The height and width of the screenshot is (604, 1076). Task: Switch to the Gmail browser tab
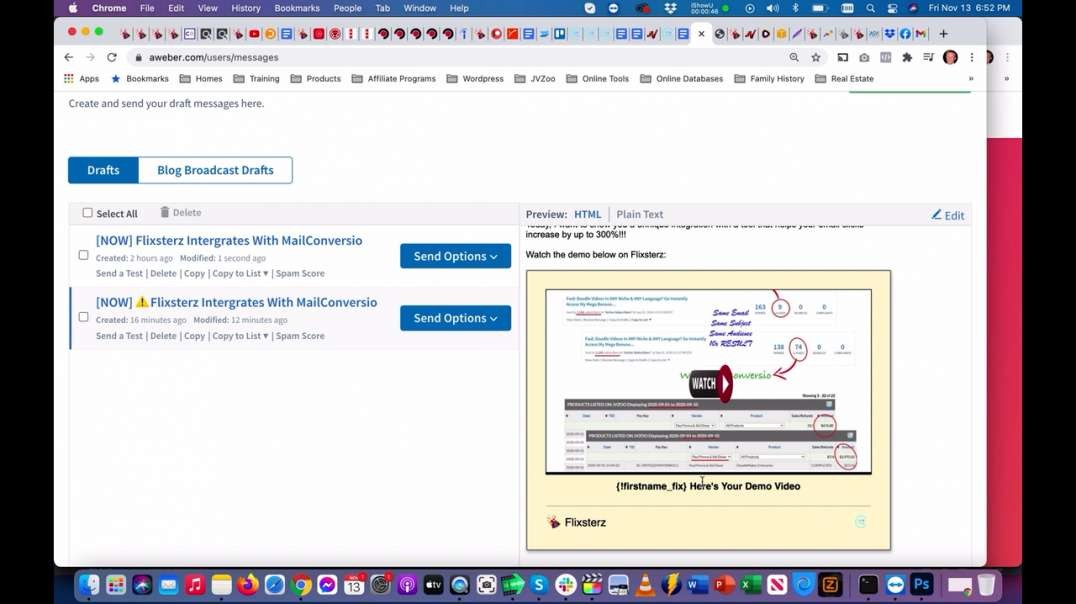tap(921, 34)
